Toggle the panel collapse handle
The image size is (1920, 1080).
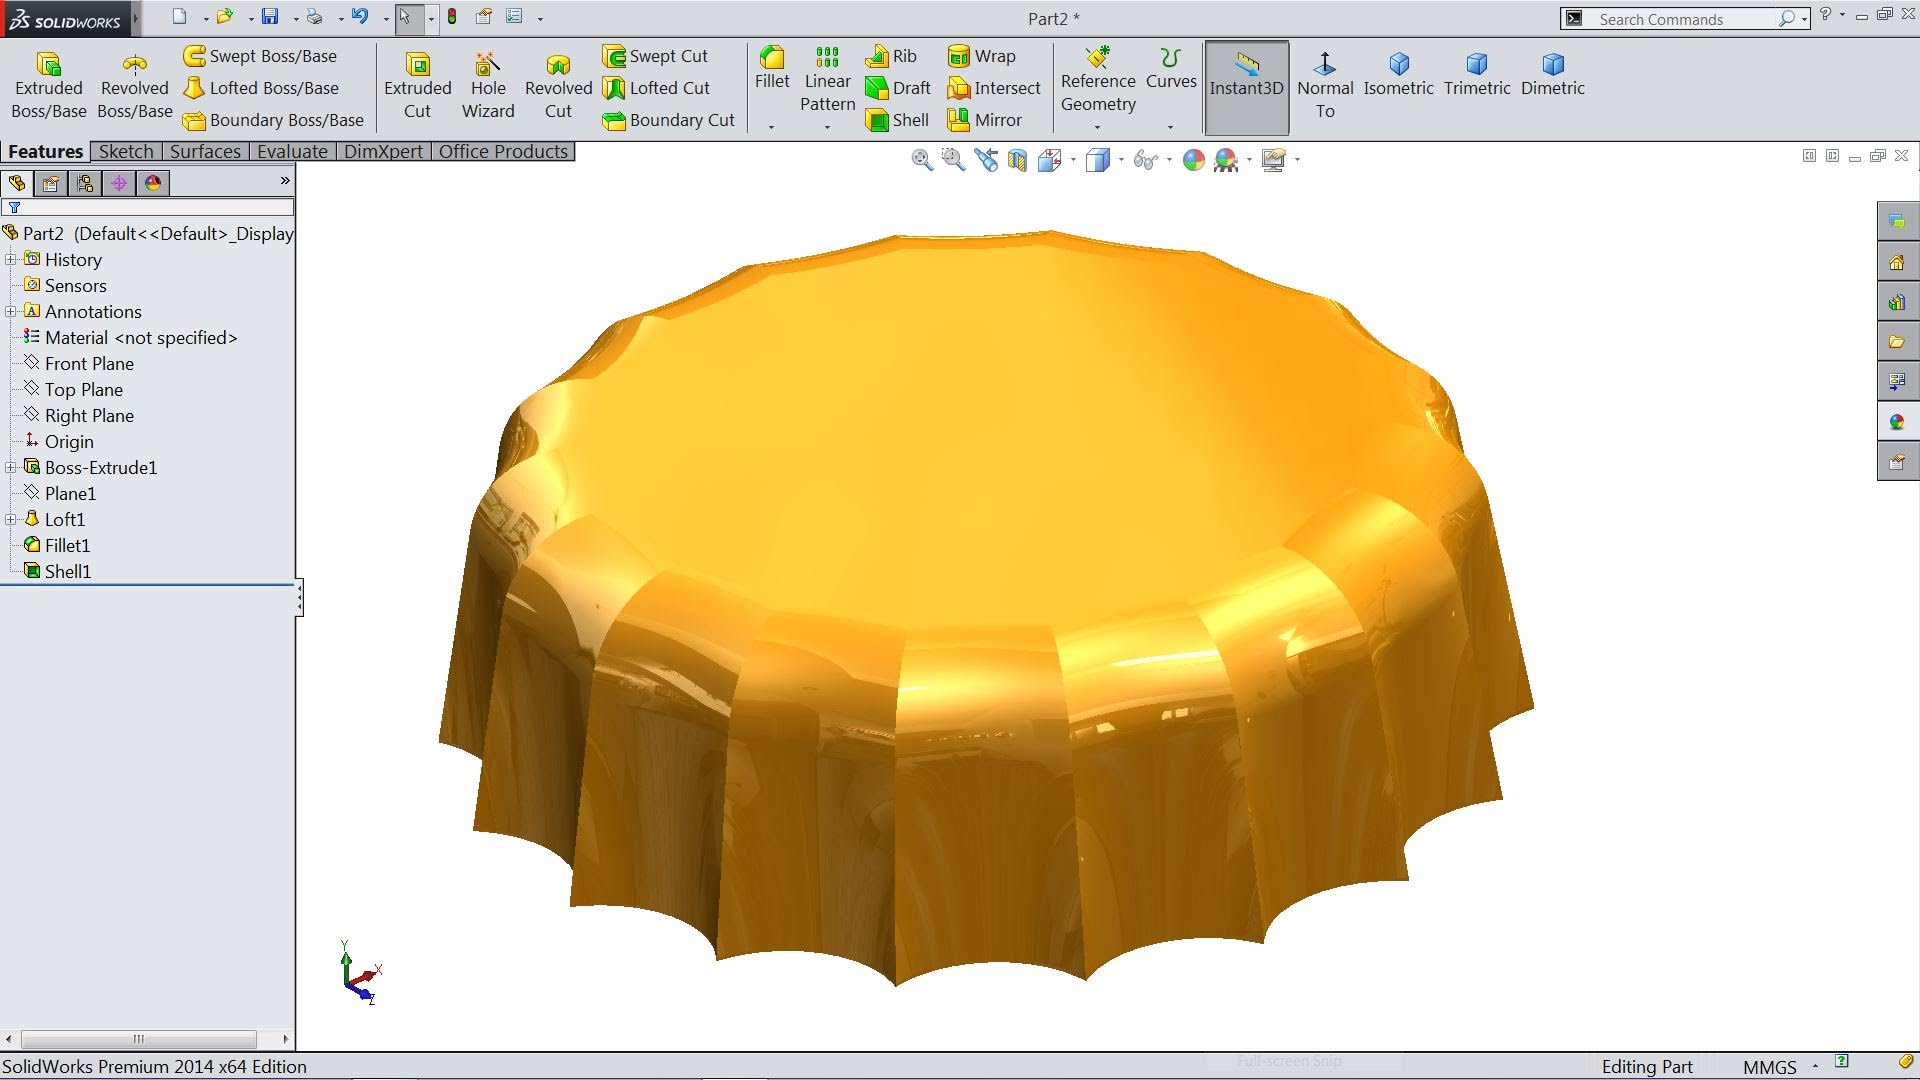coord(299,598)
